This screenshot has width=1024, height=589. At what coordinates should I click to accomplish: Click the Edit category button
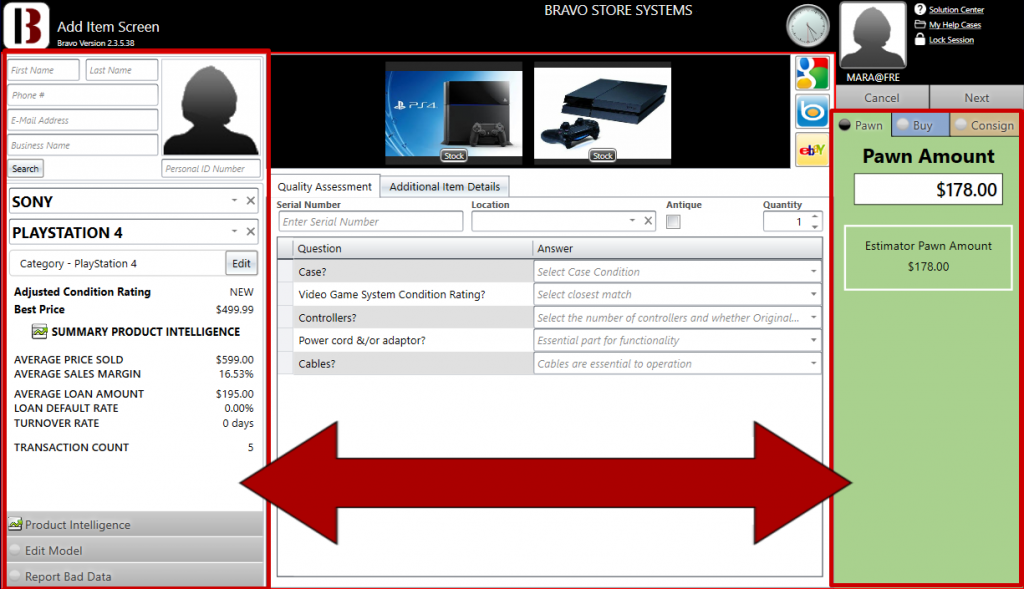[x=241, y=264]
